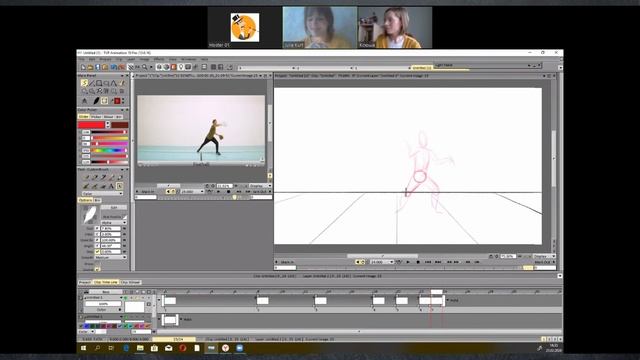Switch to Picker tab in Color panel
Viewport: 640px width, 360px height.
click(96, 117)
